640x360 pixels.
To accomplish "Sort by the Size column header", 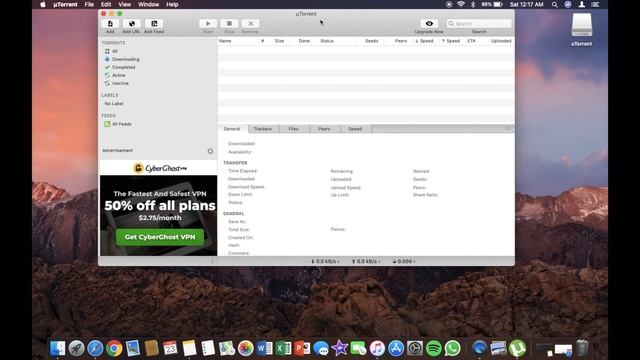I will (x=279, y=41).
